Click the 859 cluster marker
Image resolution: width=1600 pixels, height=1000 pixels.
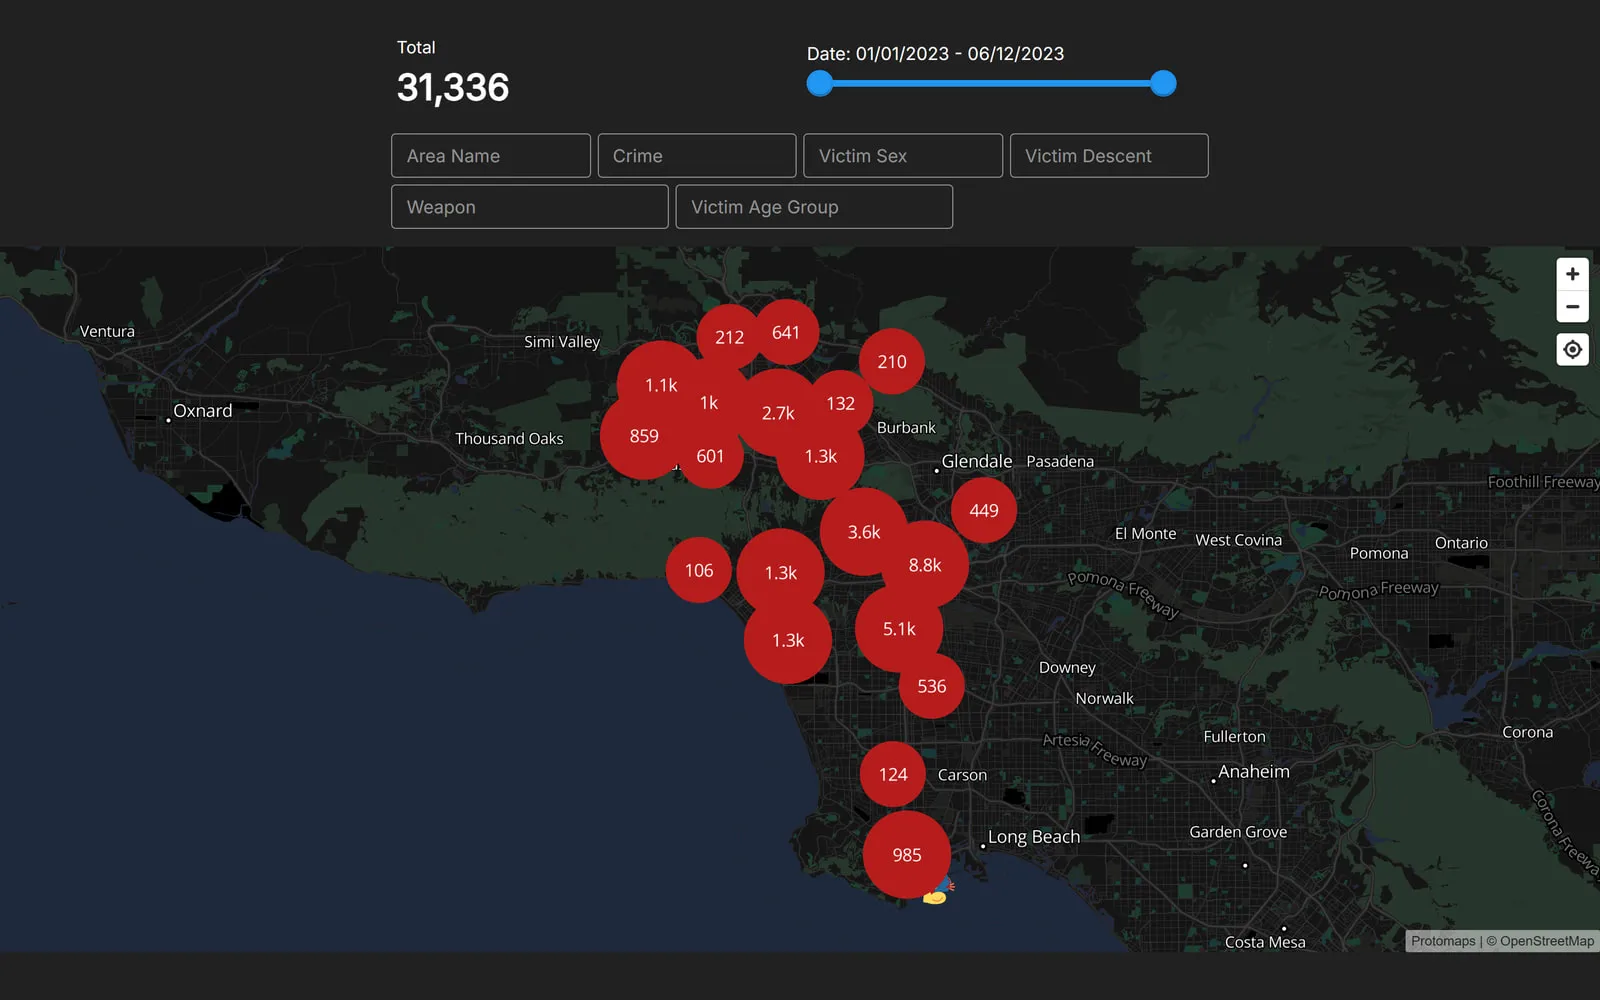click(x=644, y=436)
